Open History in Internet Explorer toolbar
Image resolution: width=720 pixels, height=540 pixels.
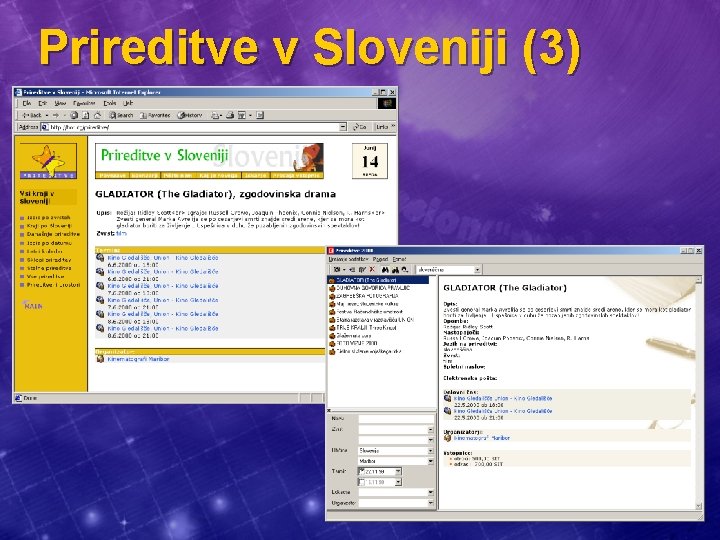(190, 115)
